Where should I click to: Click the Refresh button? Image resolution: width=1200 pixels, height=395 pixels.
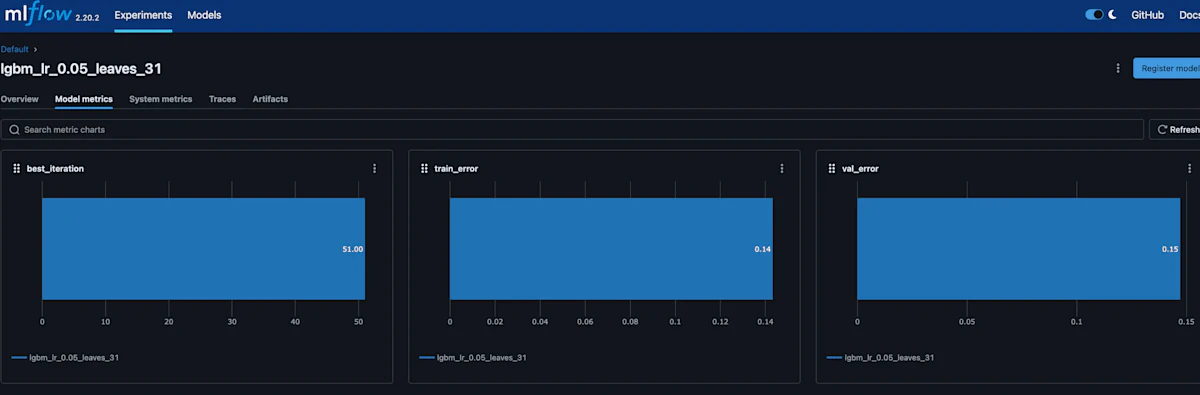[x=1176, y=130]
